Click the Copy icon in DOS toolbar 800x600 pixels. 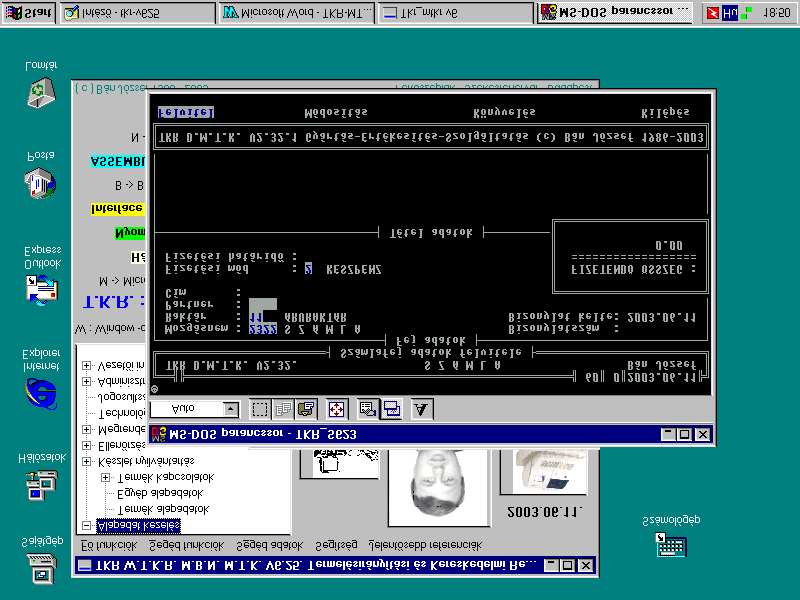pyautogui.click(x=282, y=409)
